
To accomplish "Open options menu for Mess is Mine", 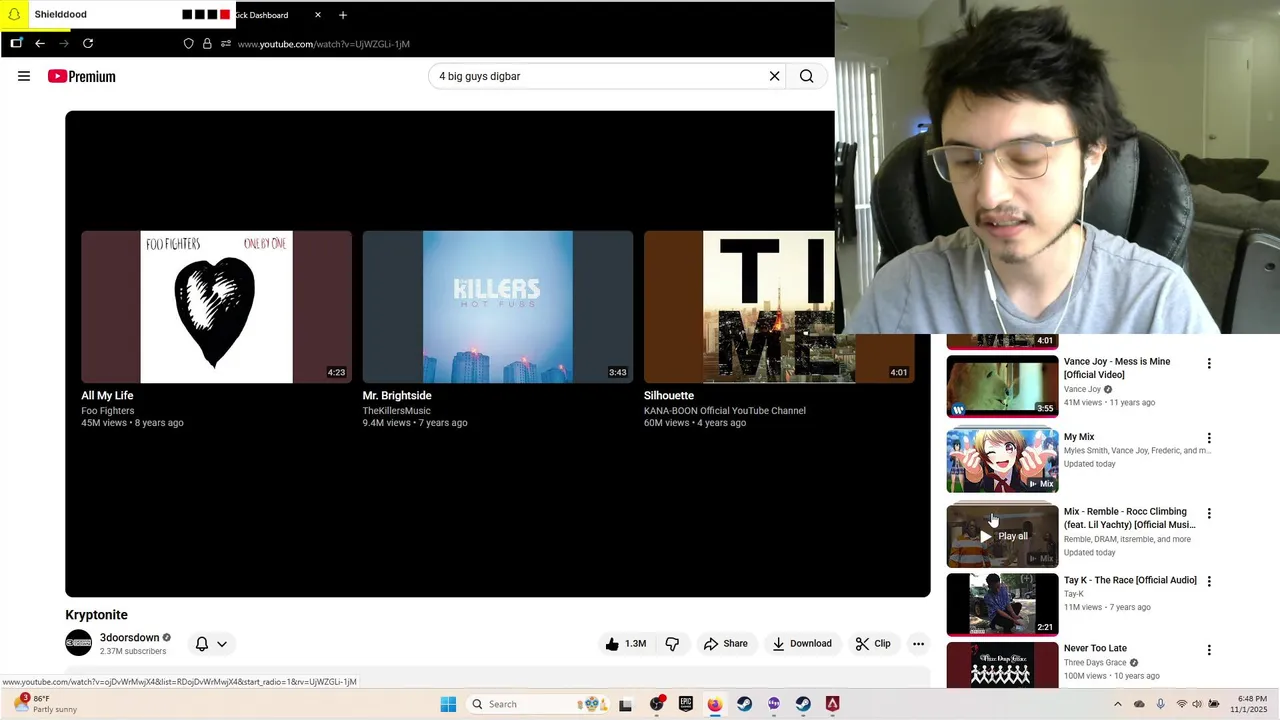I will click(x=1209, y=364).
